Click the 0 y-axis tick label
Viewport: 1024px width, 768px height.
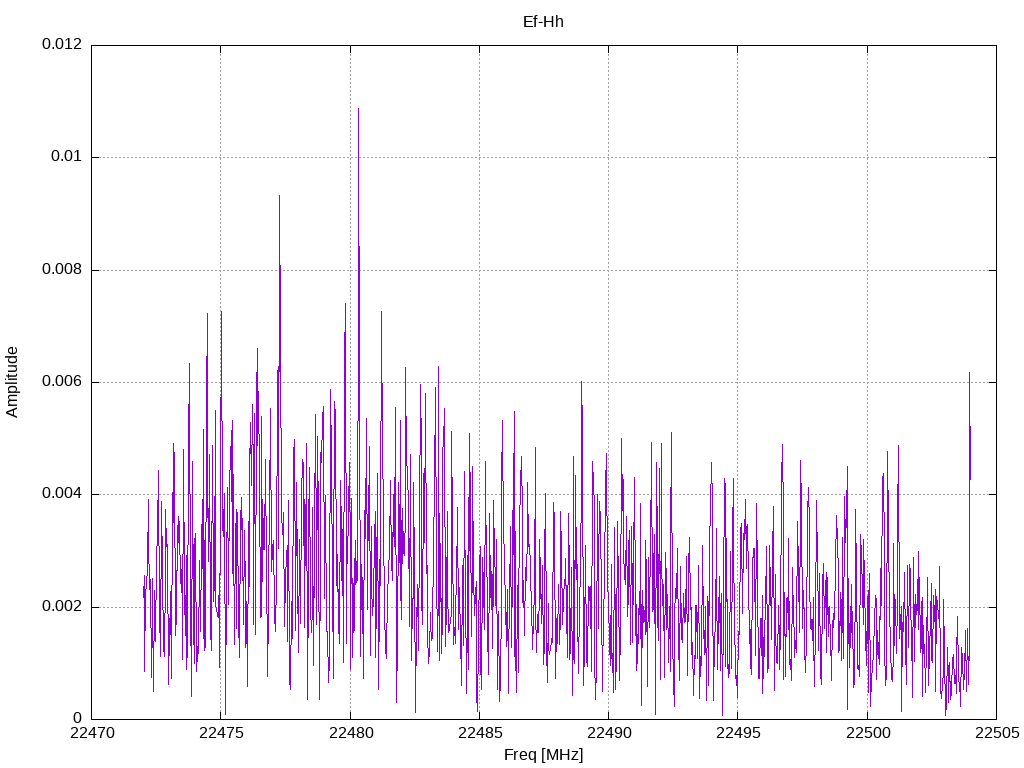pyautogui.click(x=78, y=719)
